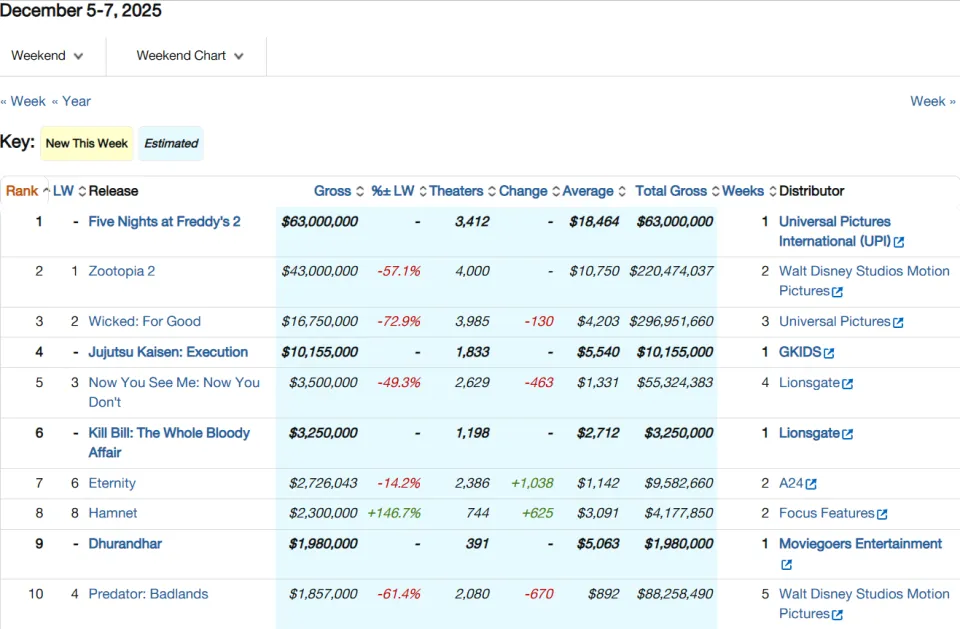Screen dimensions: 960x629
Task: Open Jujutsu Kaisen: Execution release page
Action: [x=168, y=352]
